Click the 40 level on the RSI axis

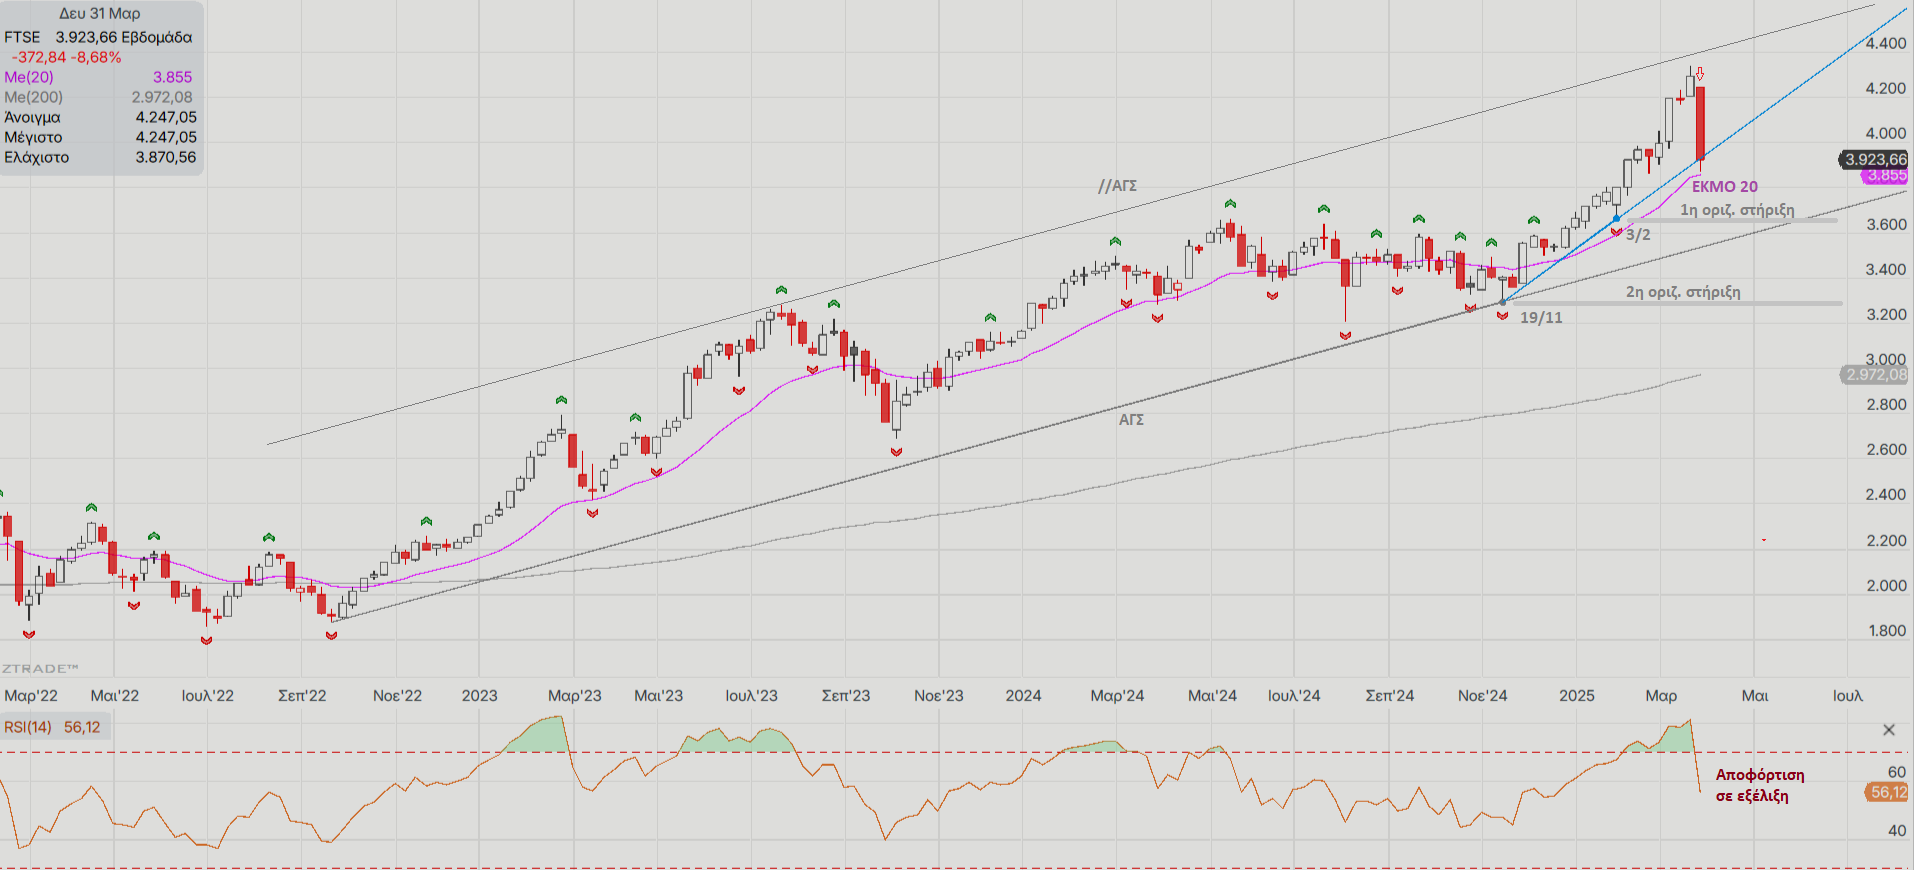point(1897,831)
